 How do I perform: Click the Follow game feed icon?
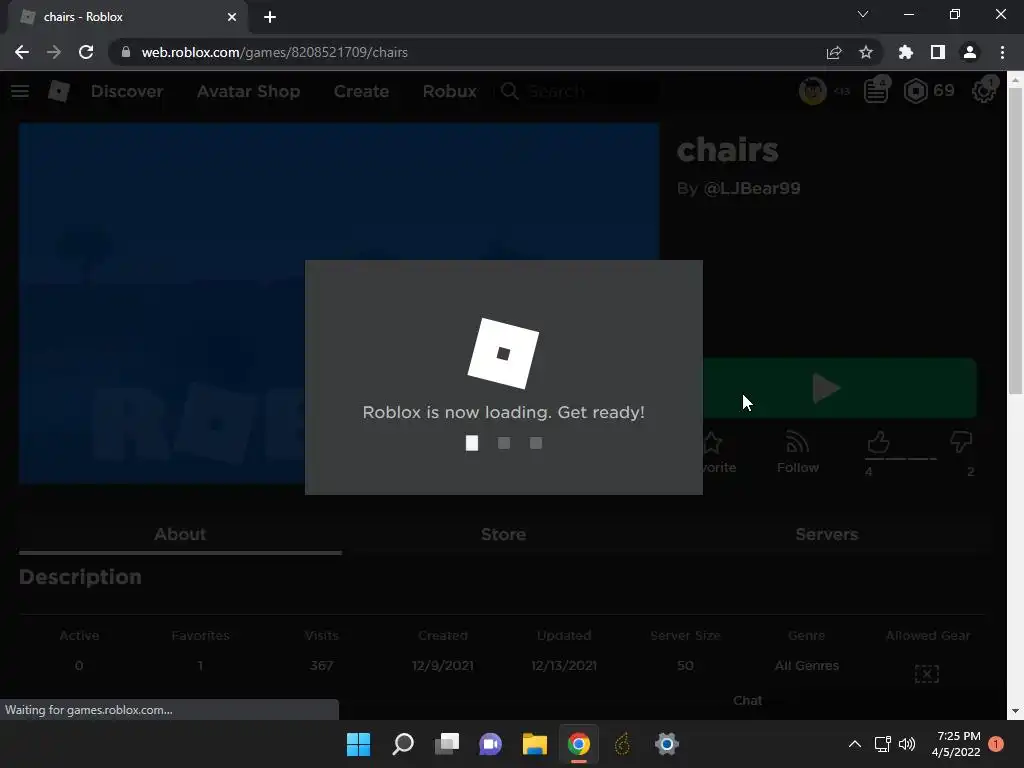click(797, 443)
